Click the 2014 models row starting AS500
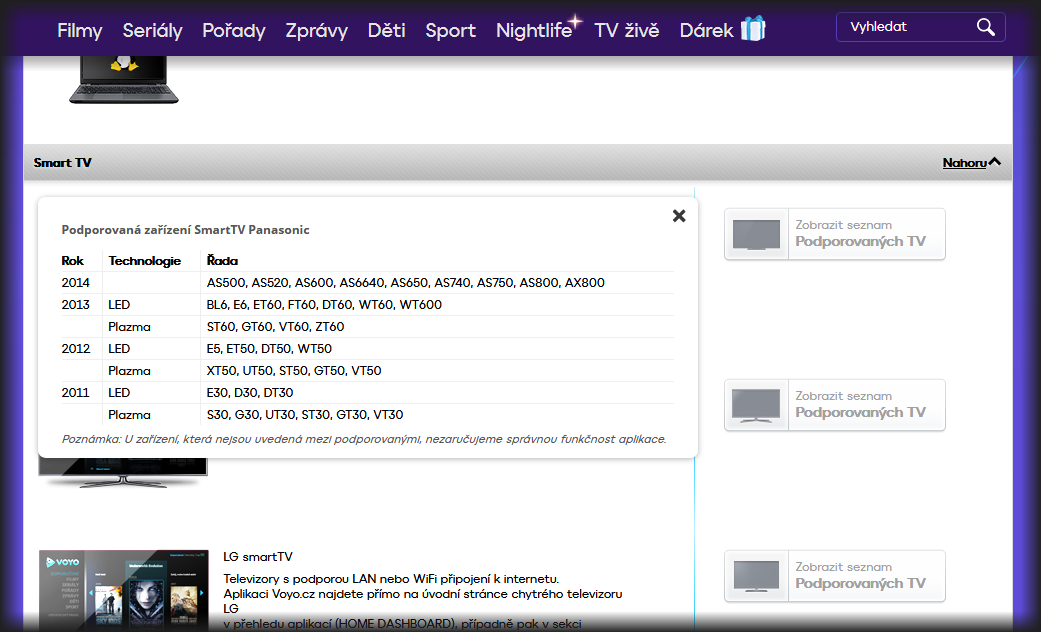Viewport: 1041px width, 632px height. click(406, 283)
